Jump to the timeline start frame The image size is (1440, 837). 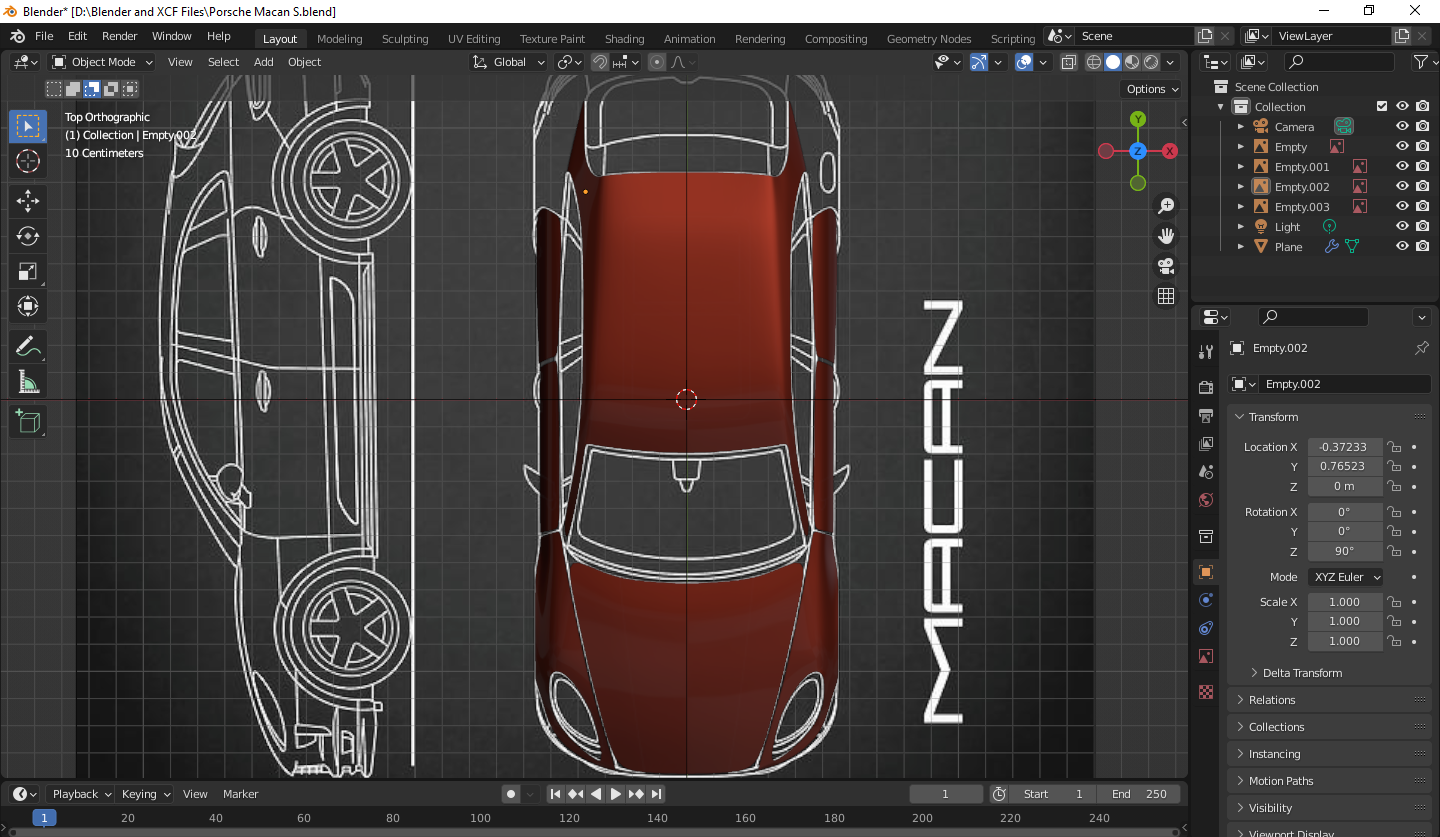[x=556, y=794]
